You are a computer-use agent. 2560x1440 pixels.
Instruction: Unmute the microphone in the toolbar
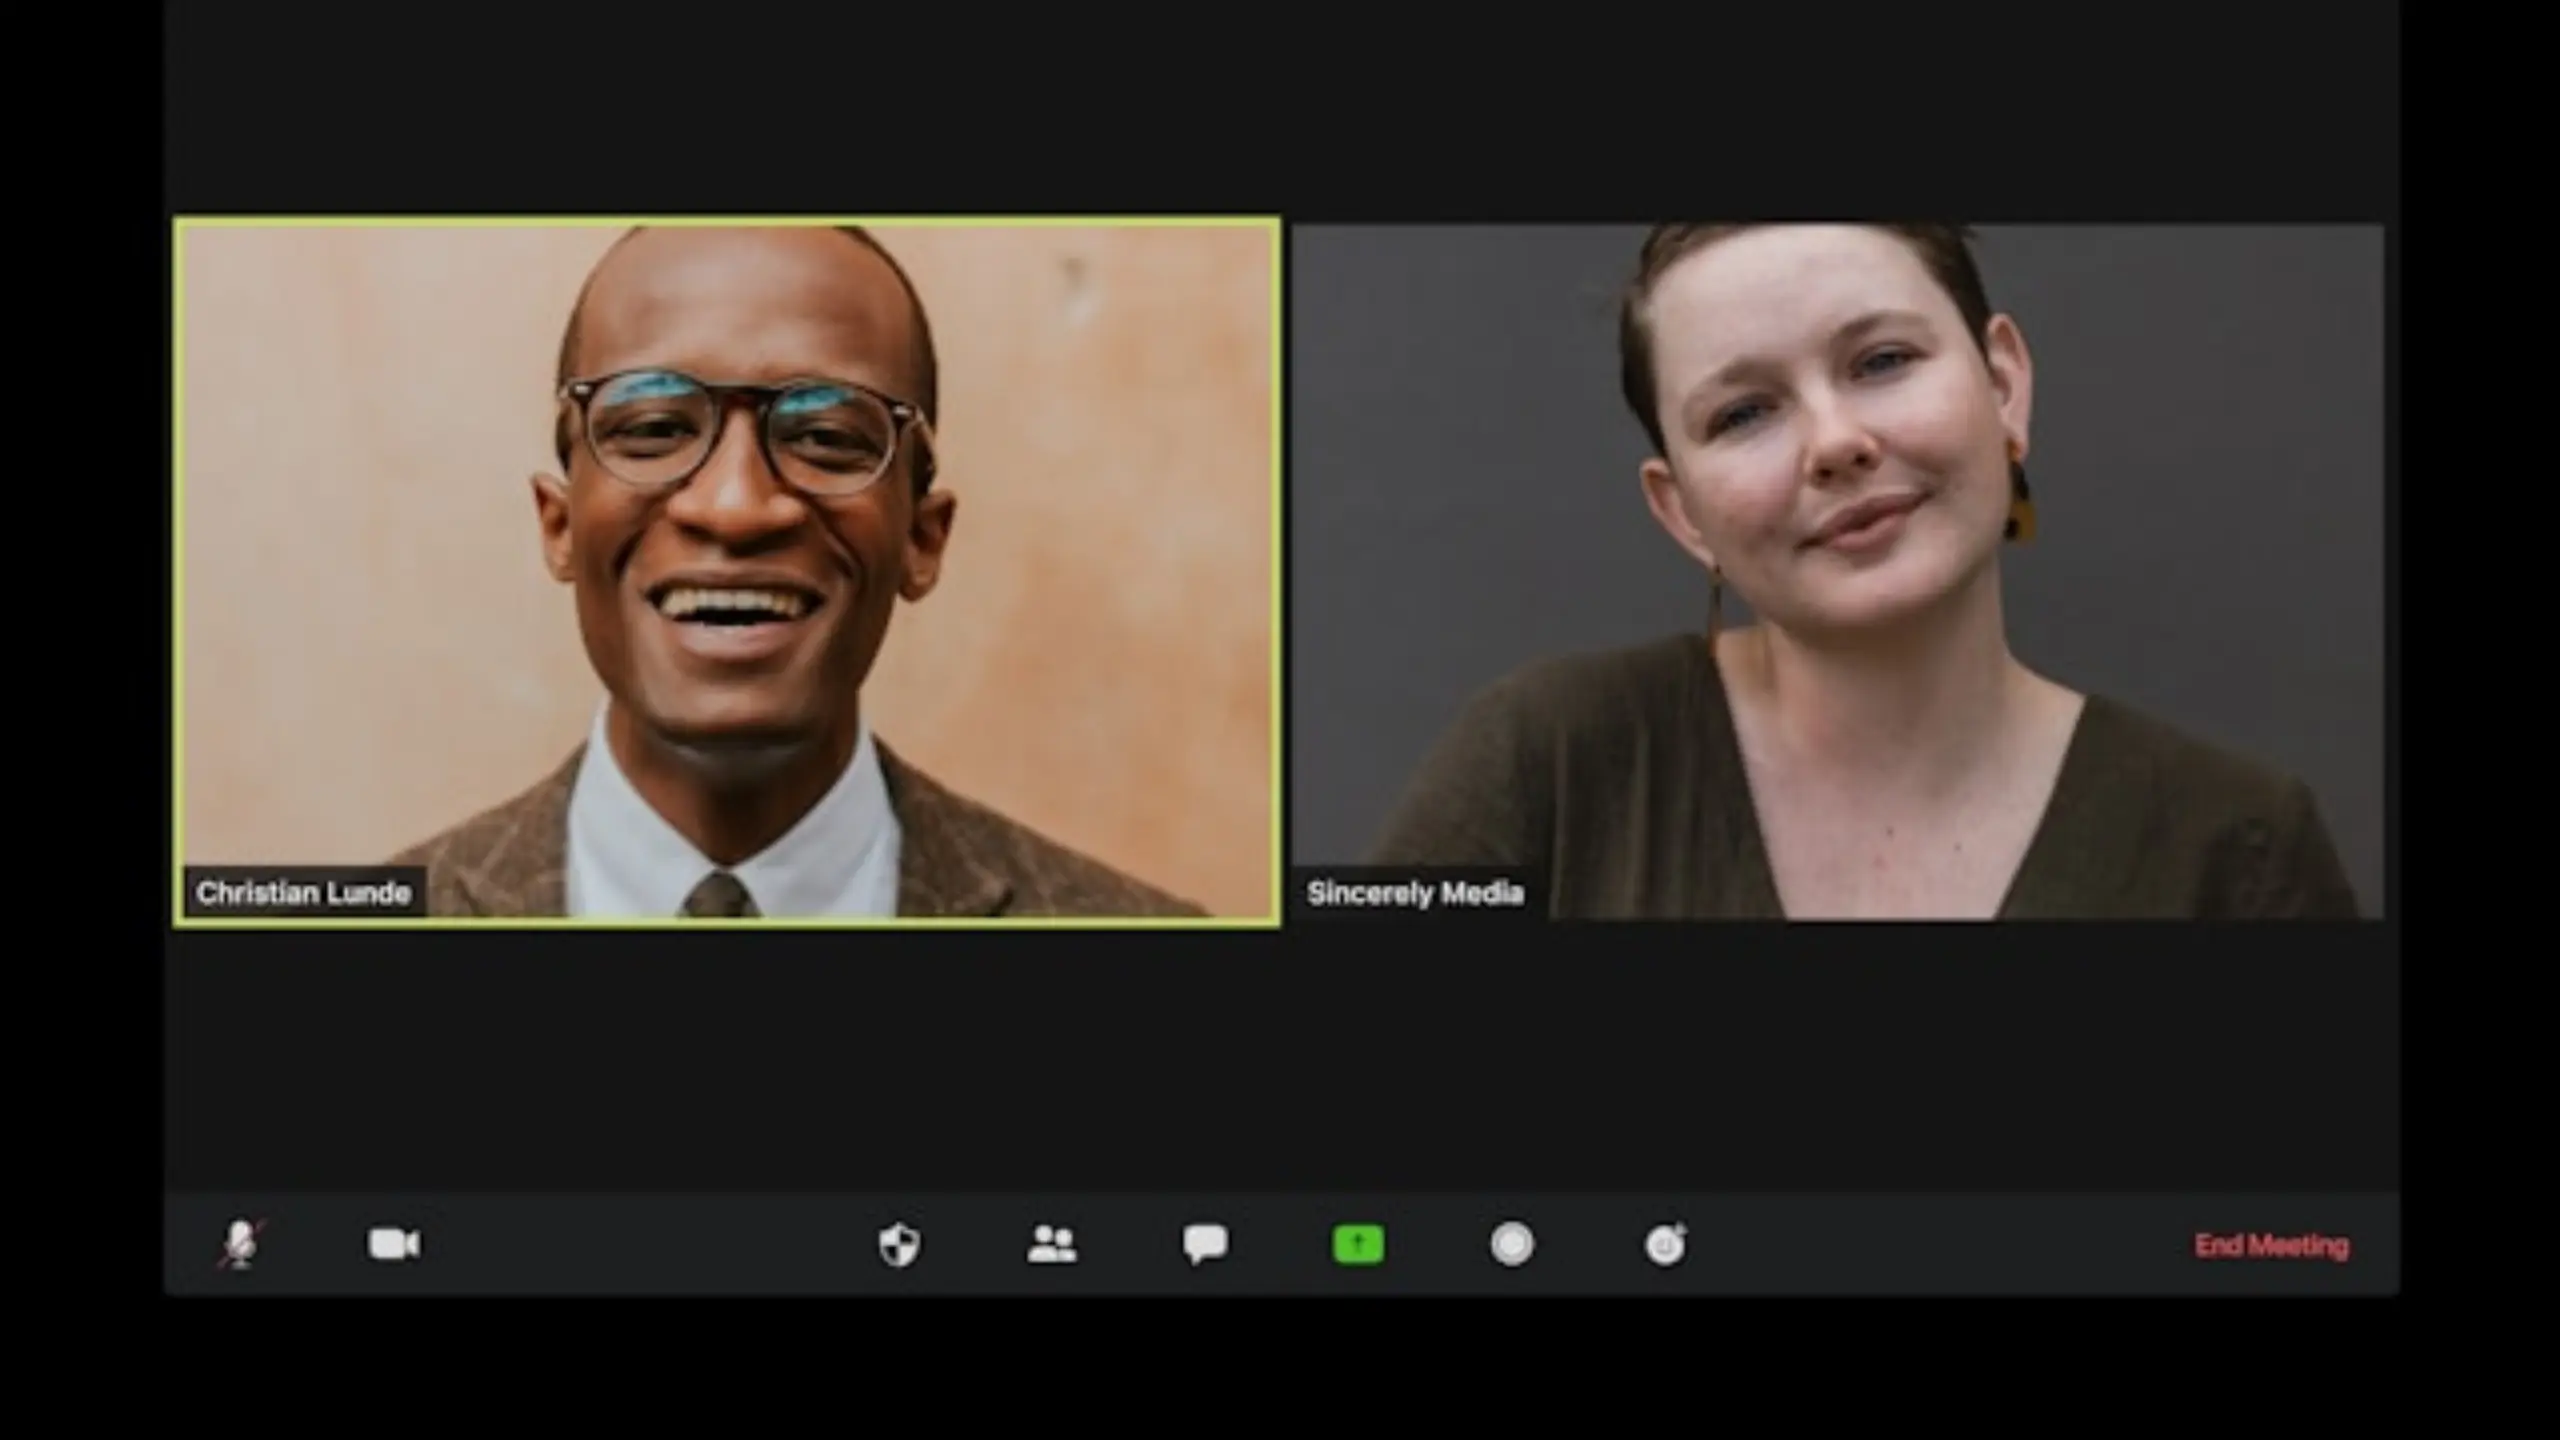[x=240, y=1244]
